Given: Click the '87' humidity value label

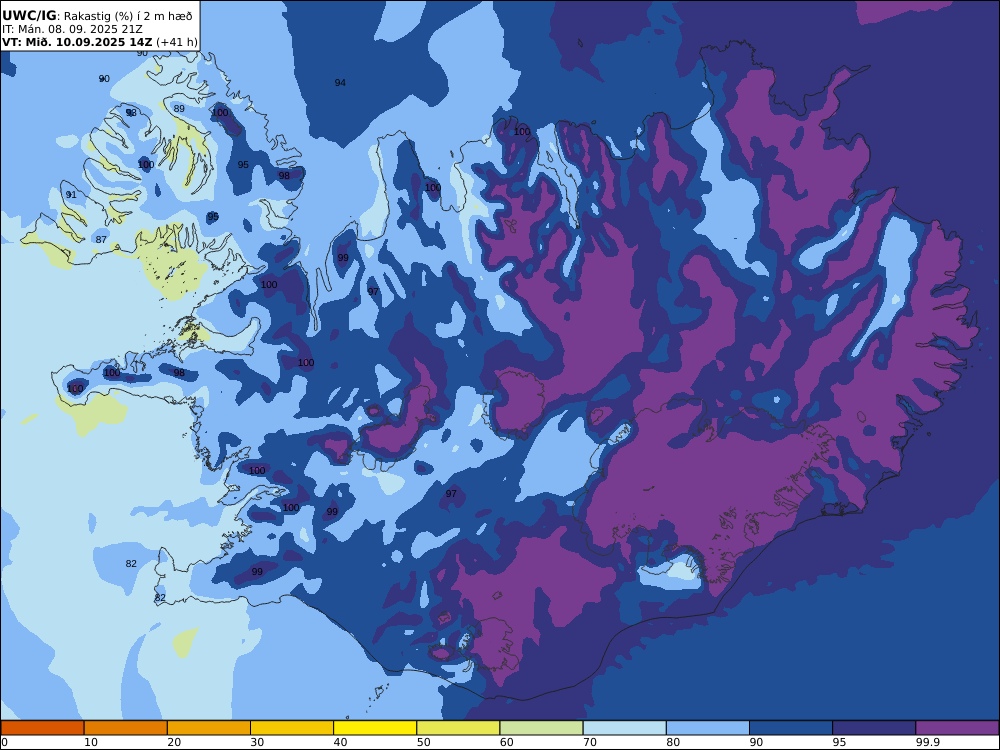Looking at the screenshot, I should pos(101,239).
